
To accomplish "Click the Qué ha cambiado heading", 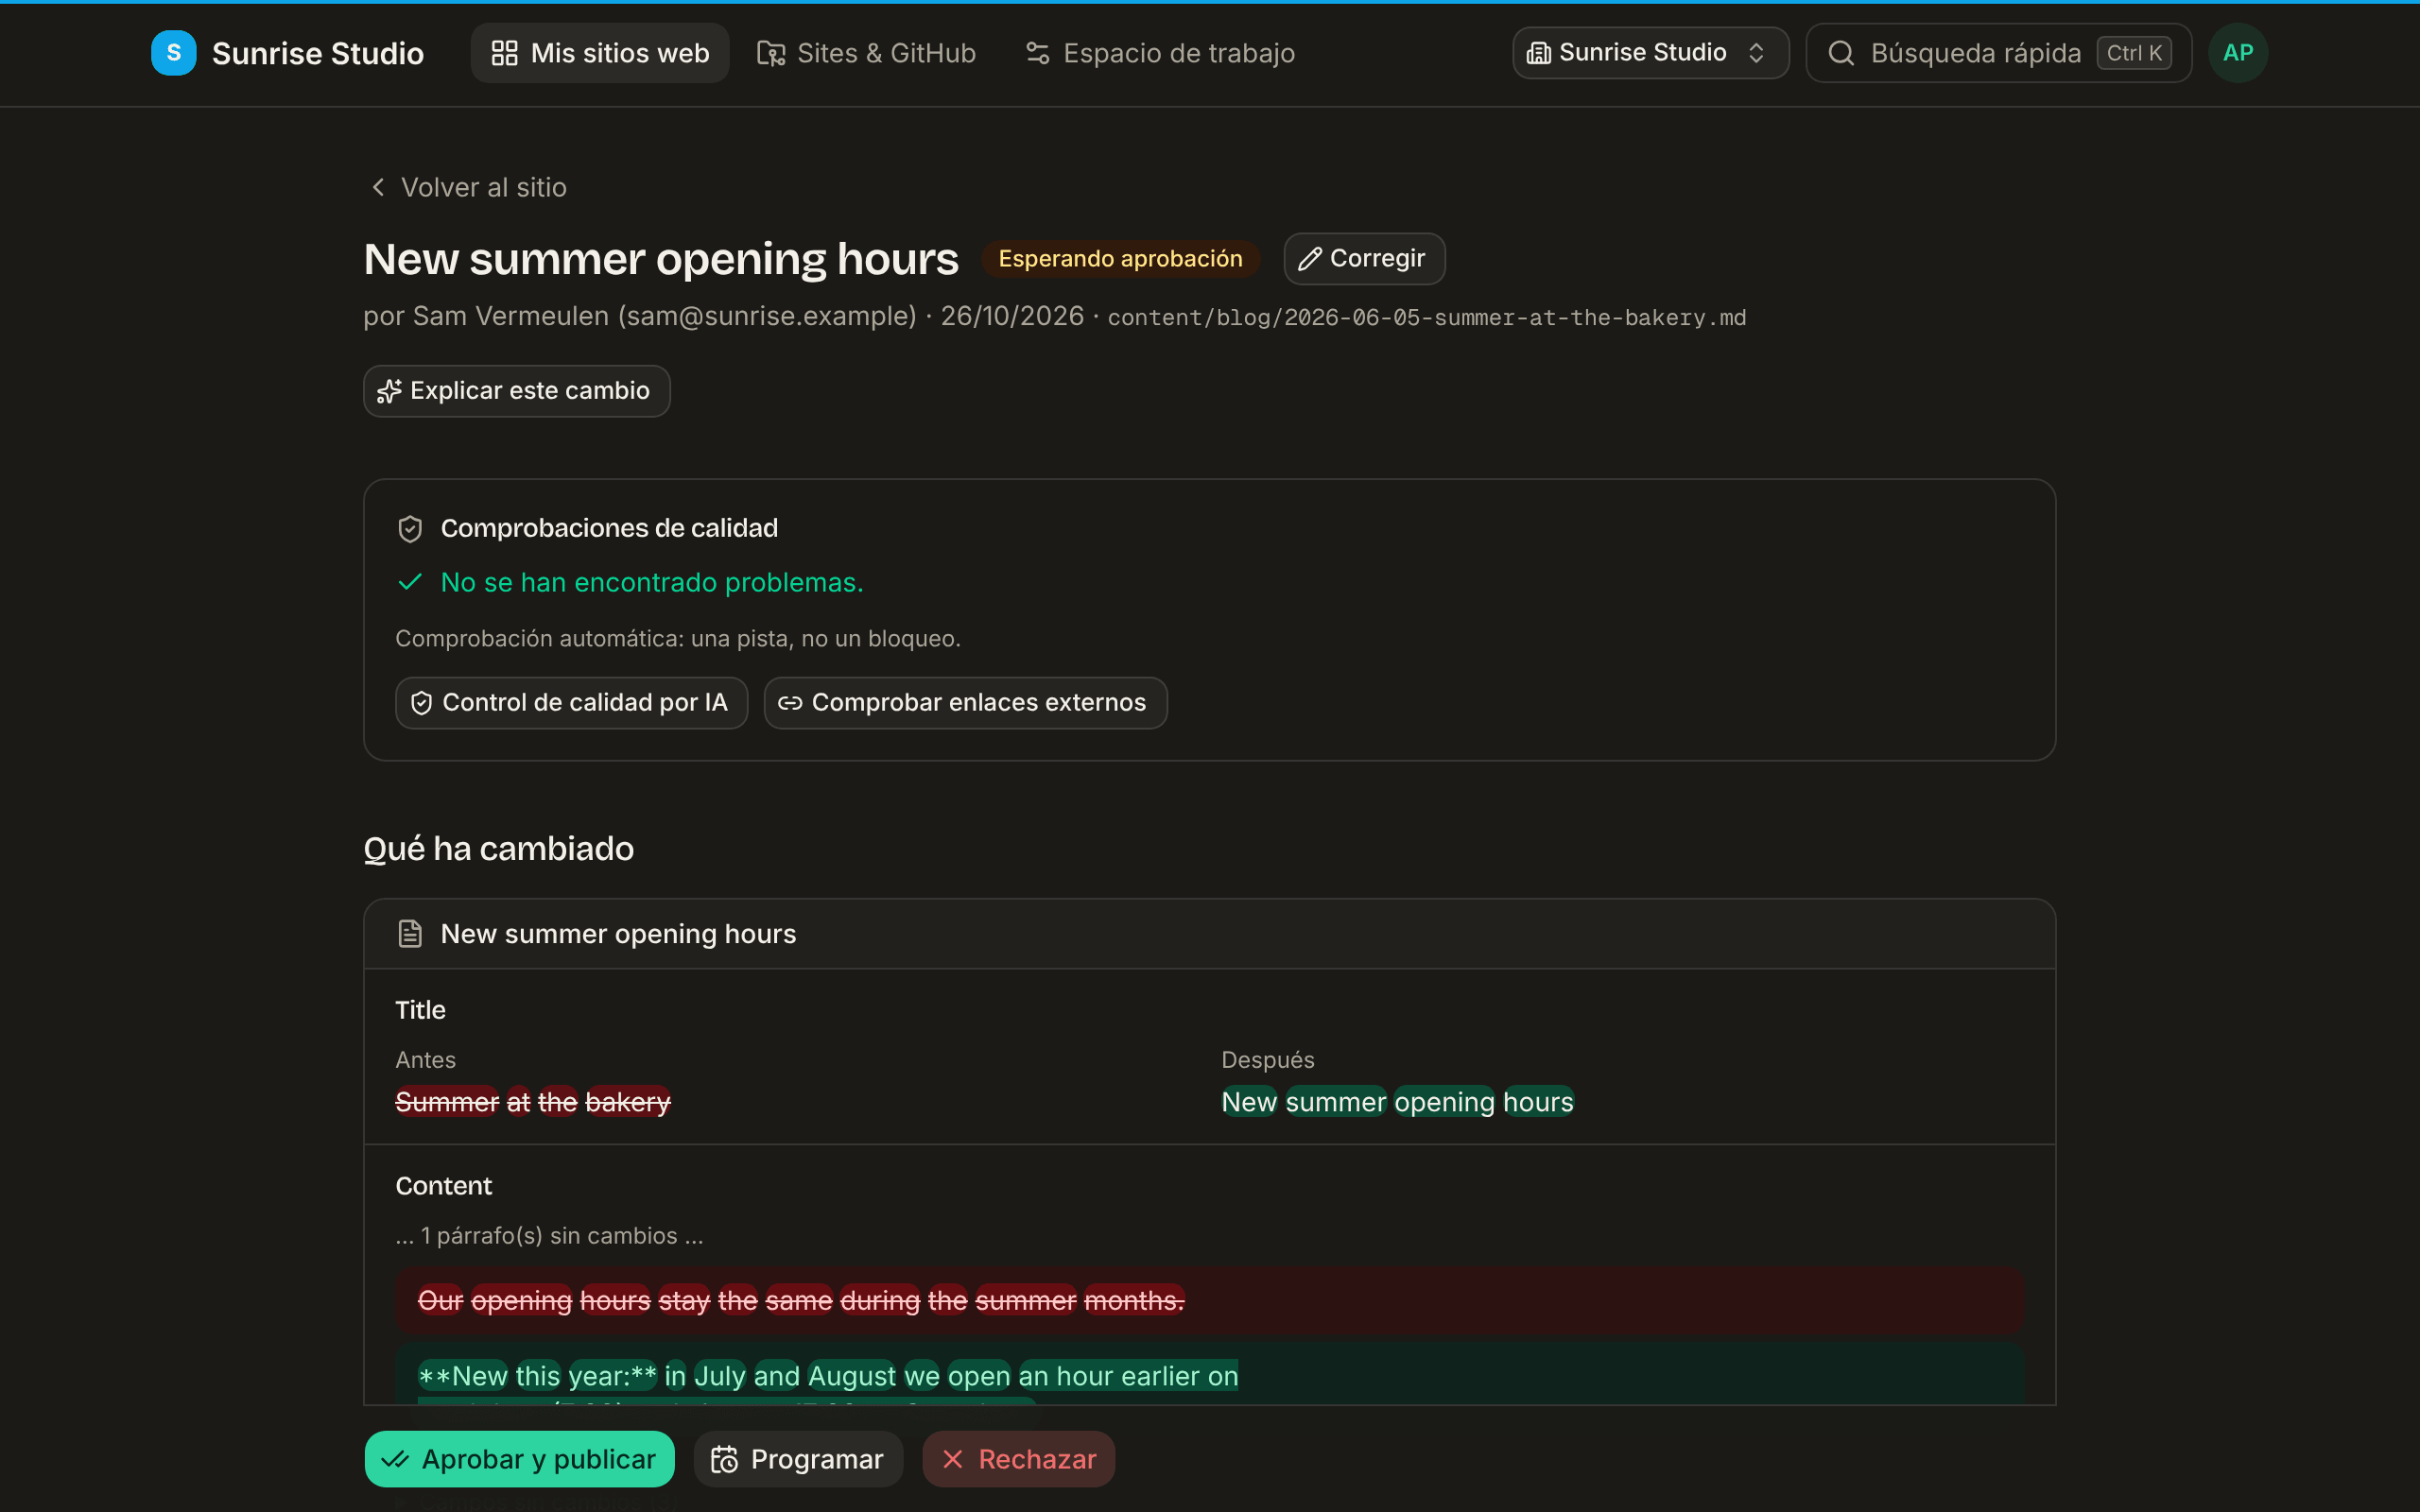I will coord(499,849).
